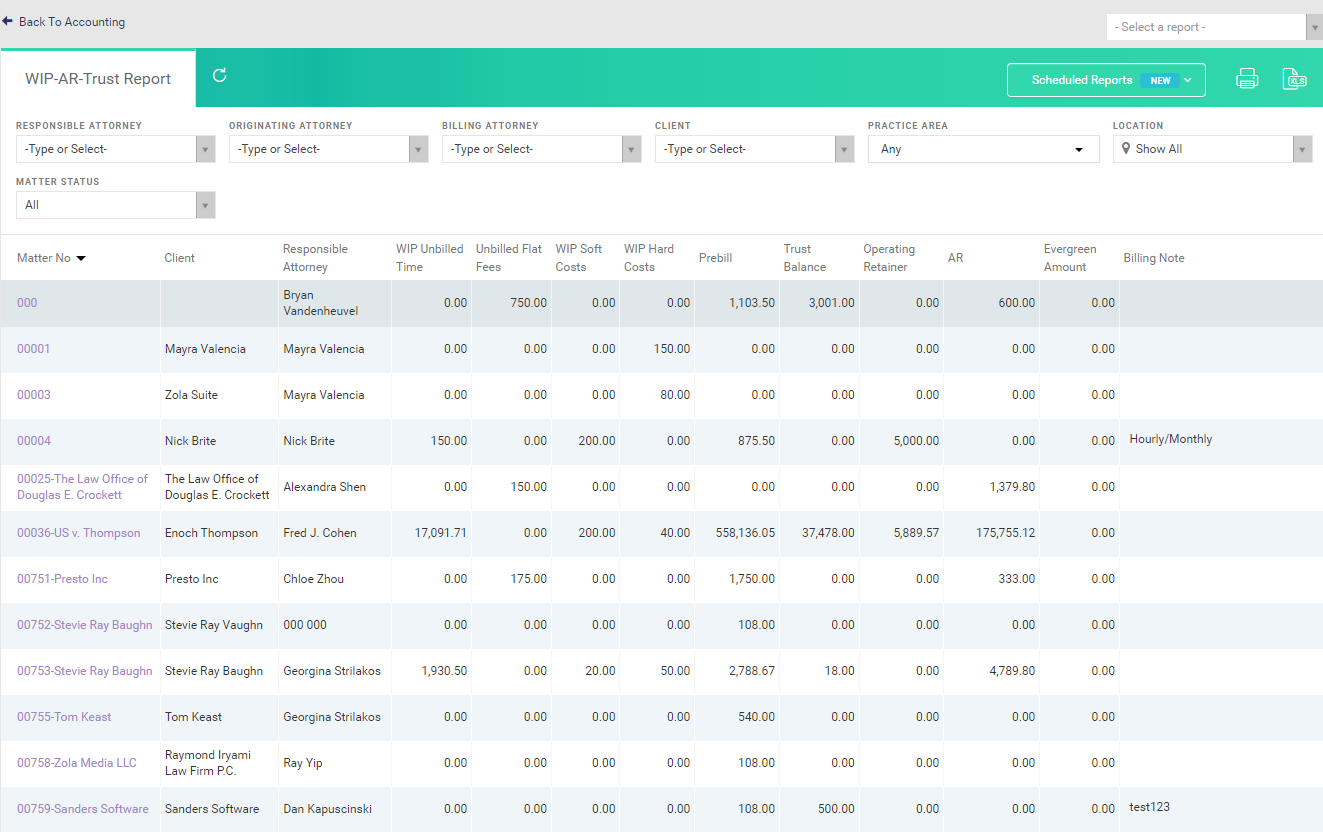Screen dimensions: 1323x832
Task: Refresh the WIP-AR-Trust report
Action: coord(220,75)
